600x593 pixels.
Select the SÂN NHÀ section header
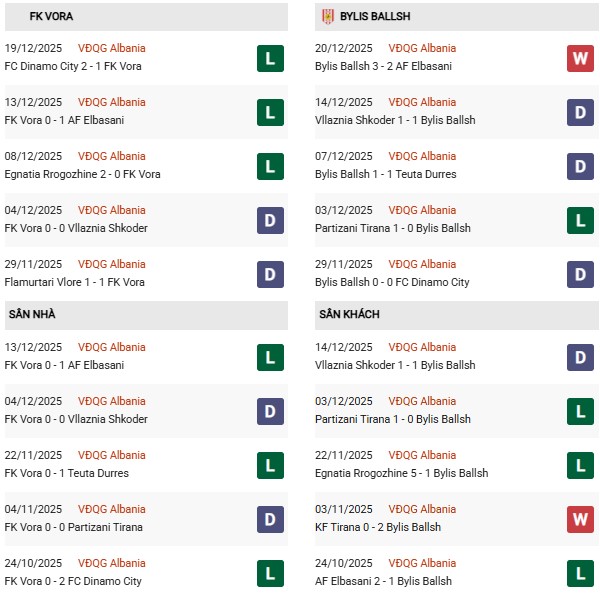[x=34, y=315]
